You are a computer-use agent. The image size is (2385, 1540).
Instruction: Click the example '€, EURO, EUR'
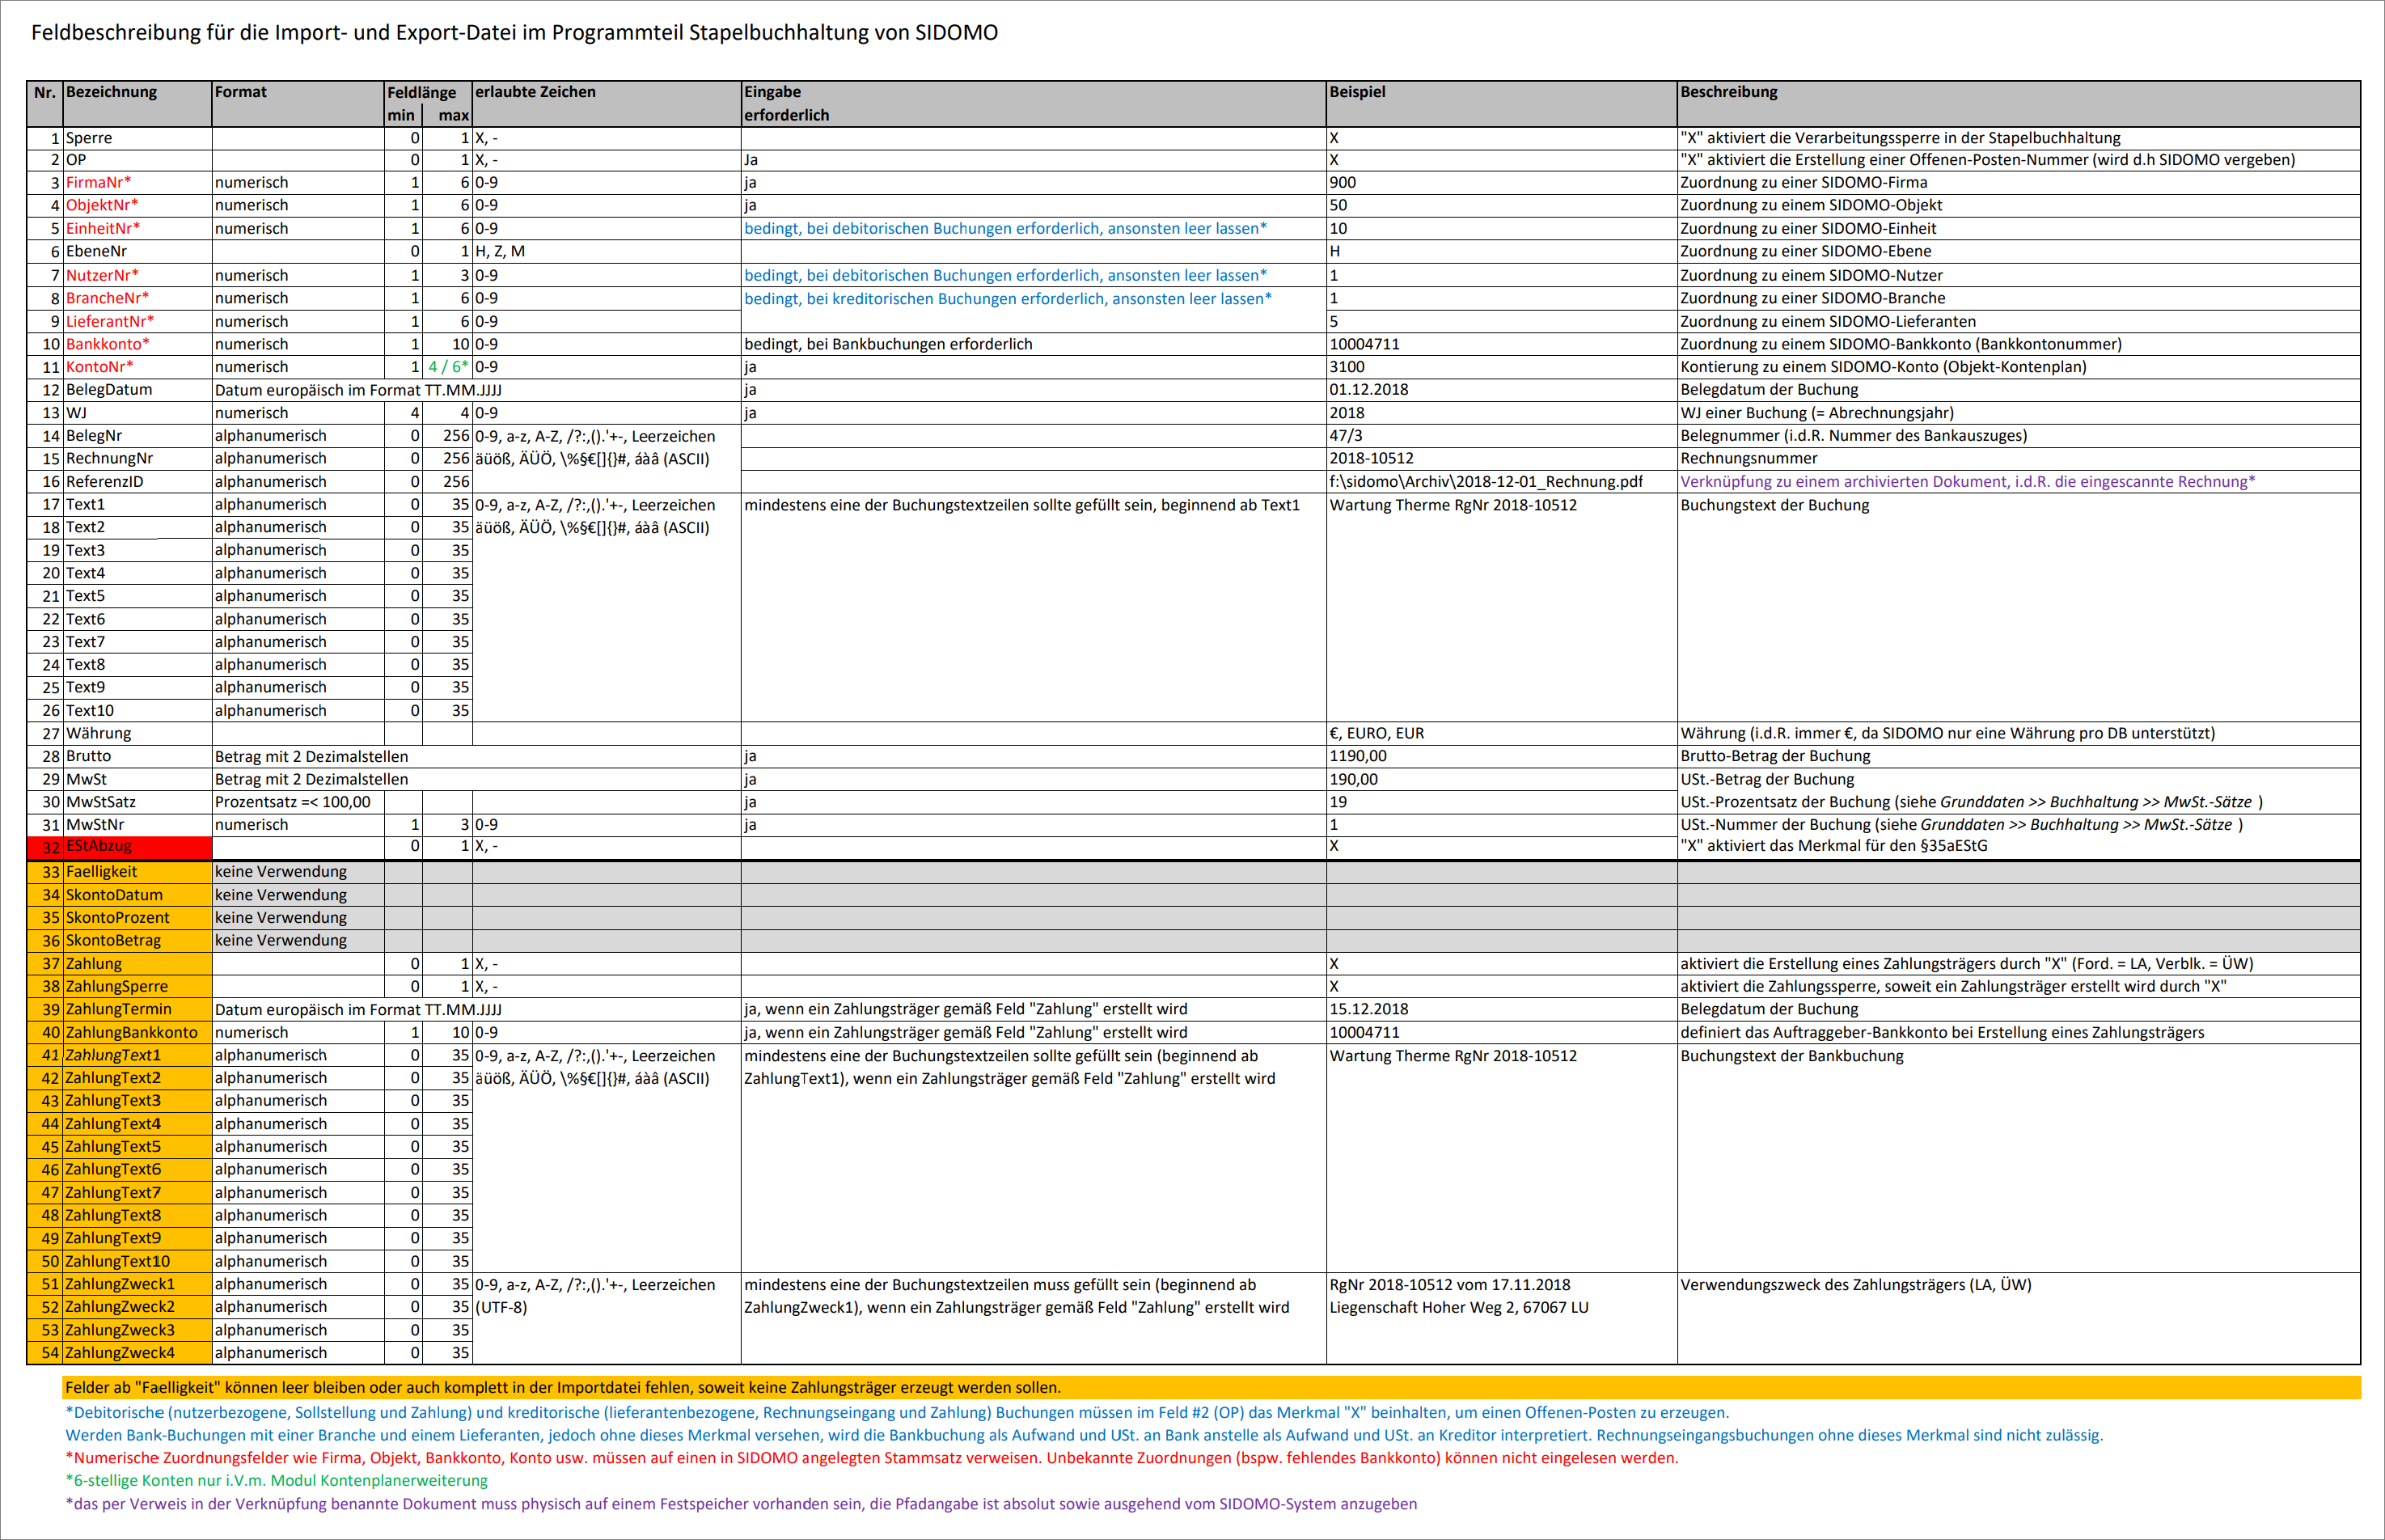(x=1377, y=733)
